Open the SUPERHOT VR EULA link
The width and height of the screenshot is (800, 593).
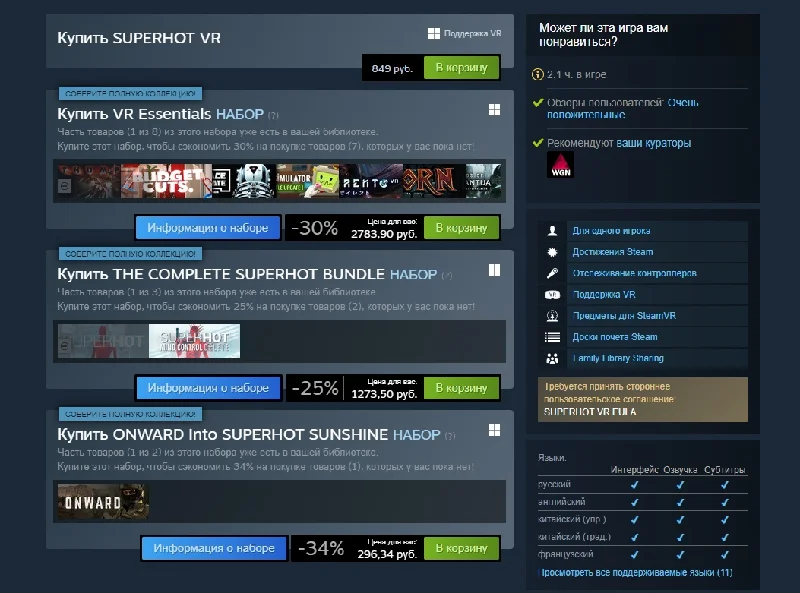(x=590, y=411)
